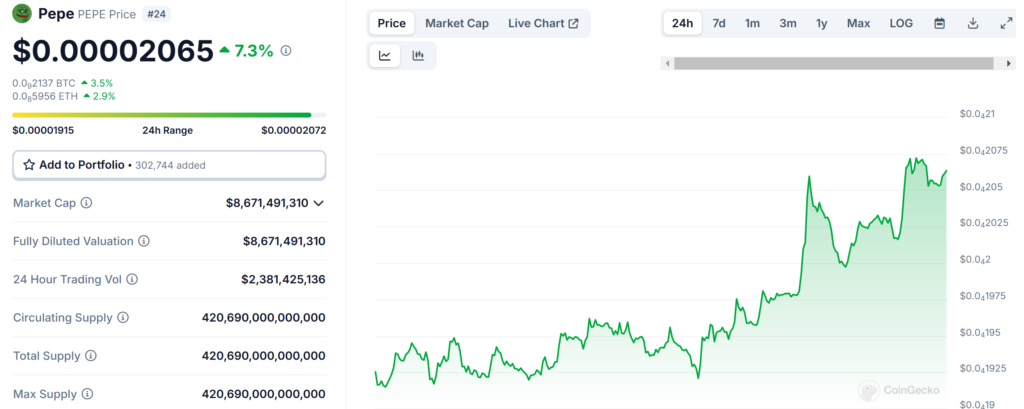Expand chart to fullscreen icon
The height and width of the screenshot is (409, 1024).
[1006, 23]
